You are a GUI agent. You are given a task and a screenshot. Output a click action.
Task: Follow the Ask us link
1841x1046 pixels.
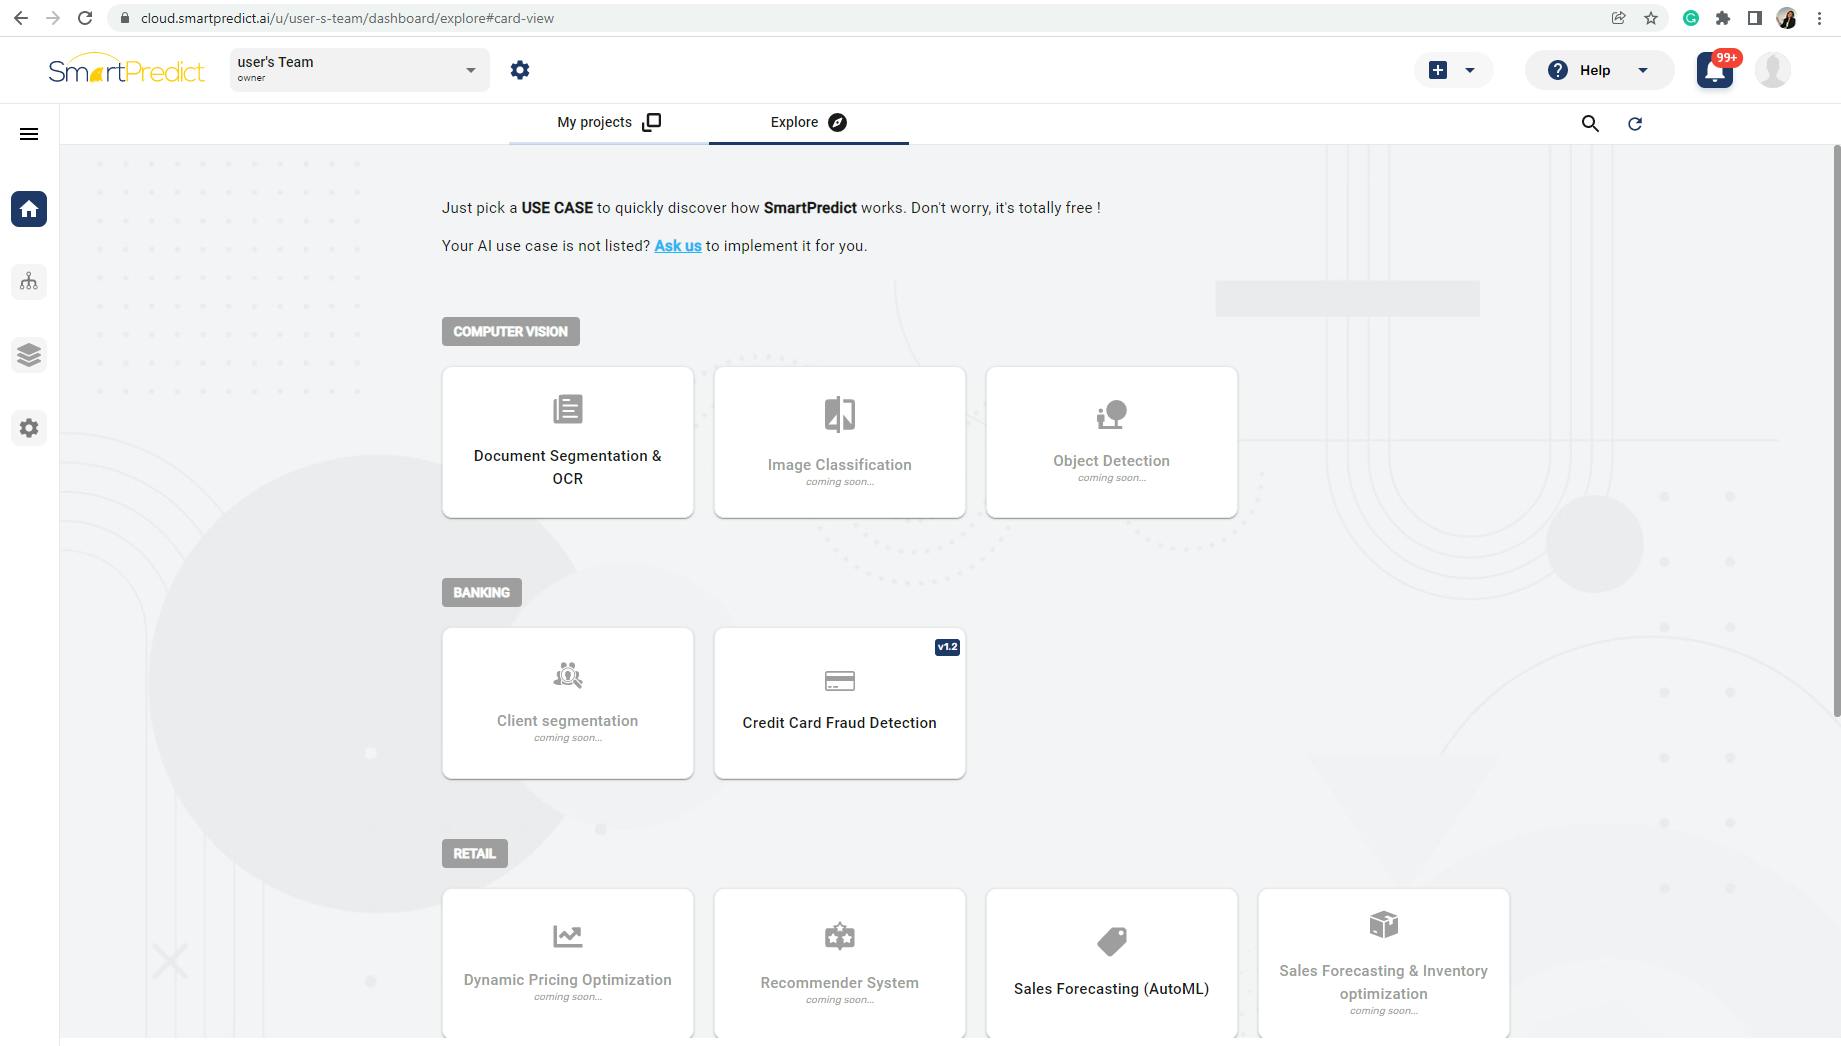678,246
